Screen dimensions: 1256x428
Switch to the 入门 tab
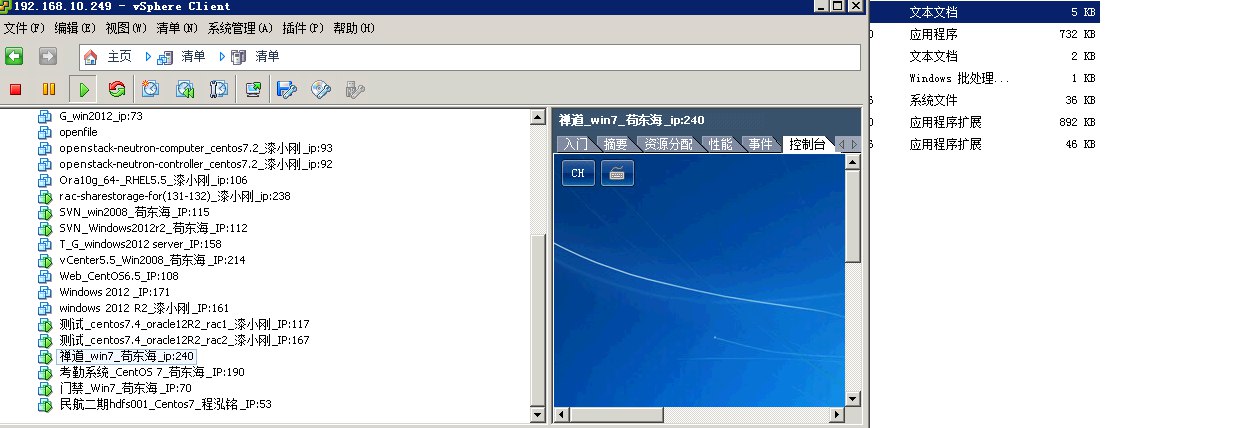click(576, 144)
